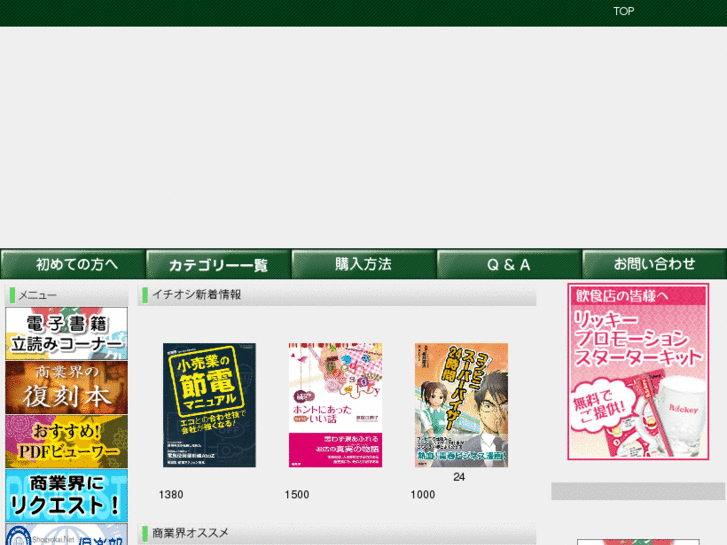This screenshot has height=545, width=727.
Task: Click the 1500 price text
Action: coord(297,495)
